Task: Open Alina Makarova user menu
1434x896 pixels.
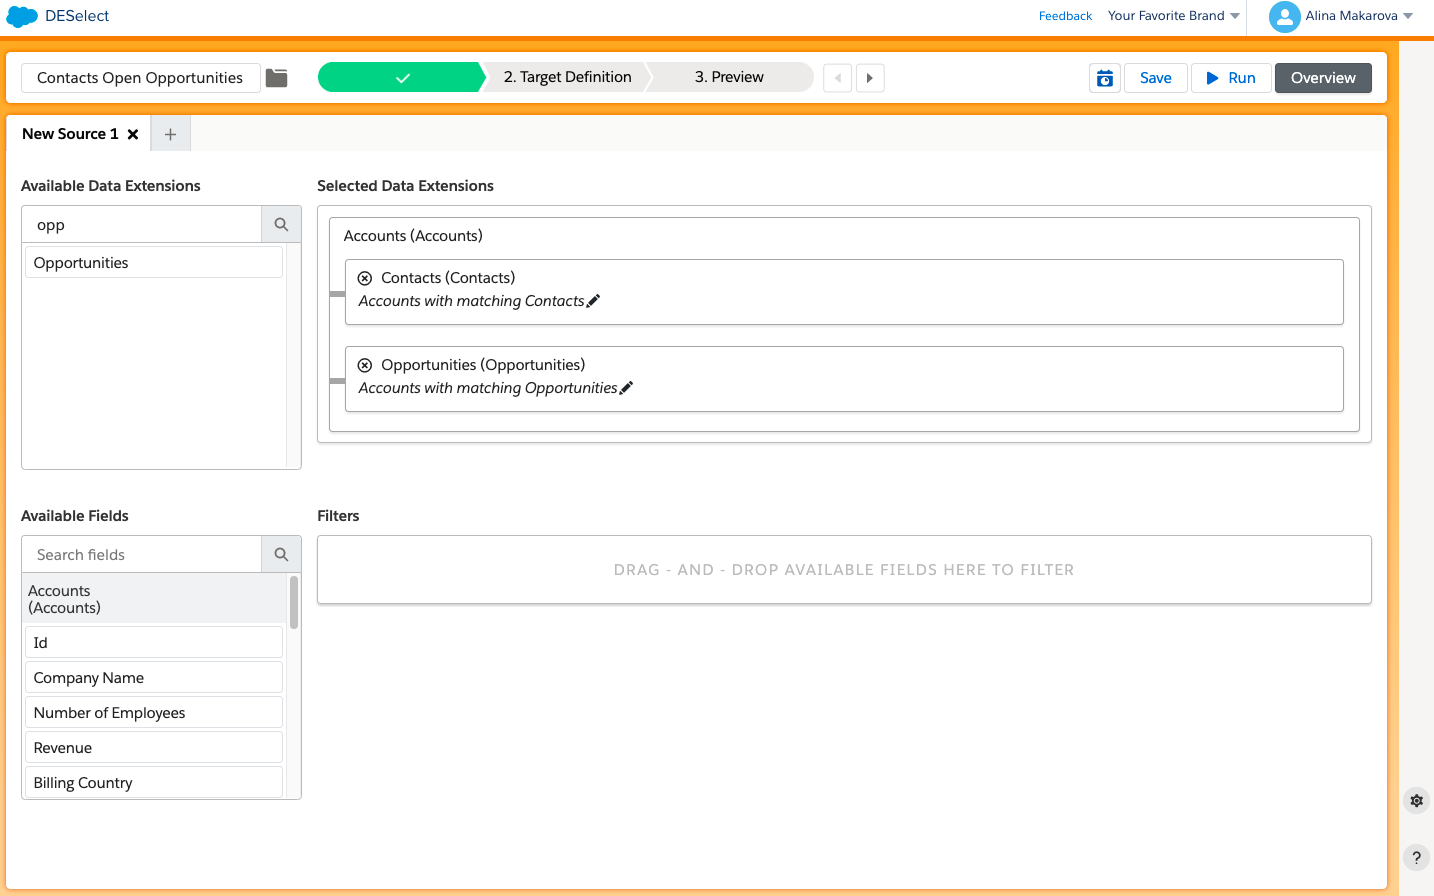Action: coord(1341,16)
